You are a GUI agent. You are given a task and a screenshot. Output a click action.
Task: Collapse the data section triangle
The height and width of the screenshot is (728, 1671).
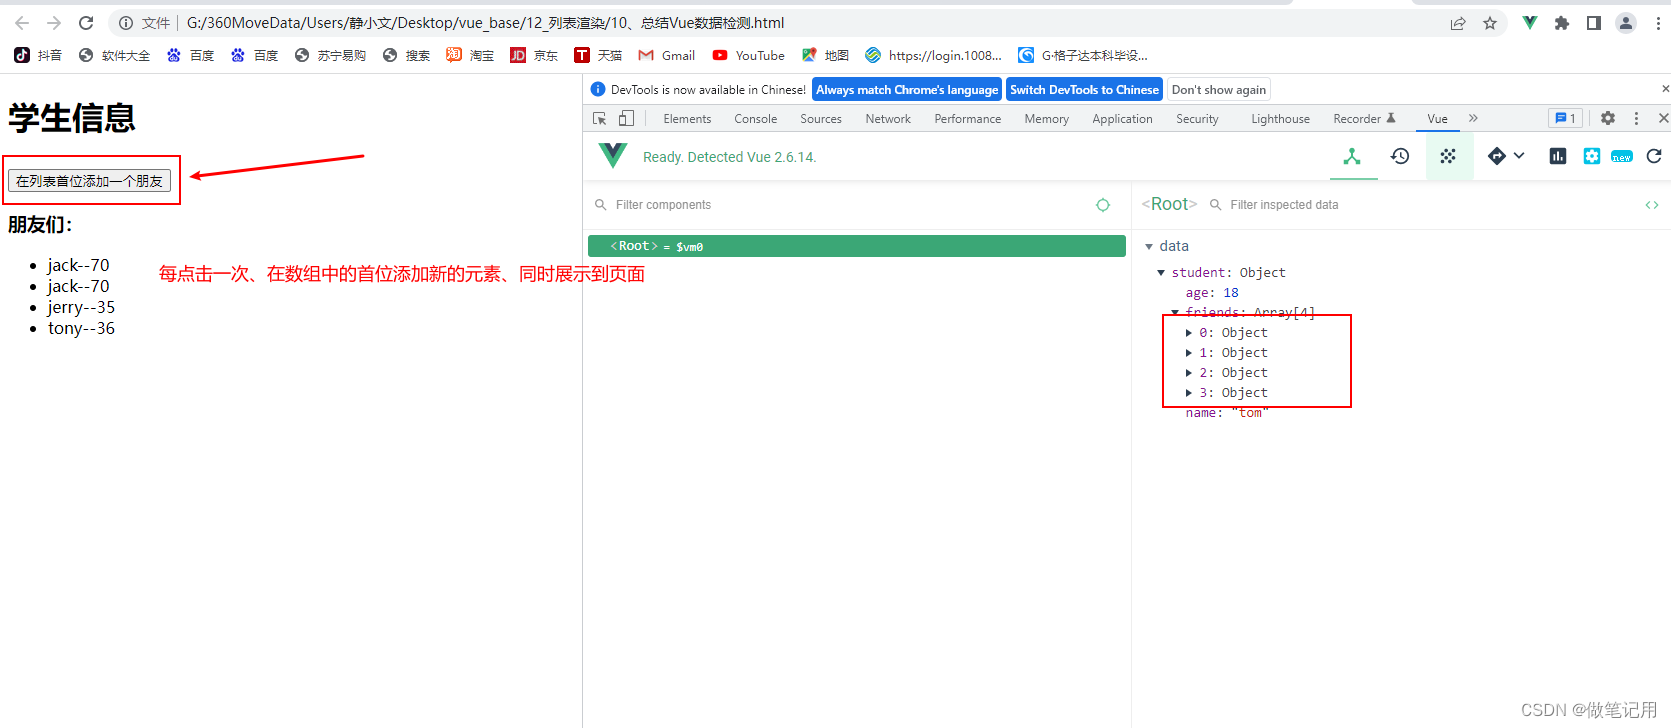click(x=1149, y=247)
